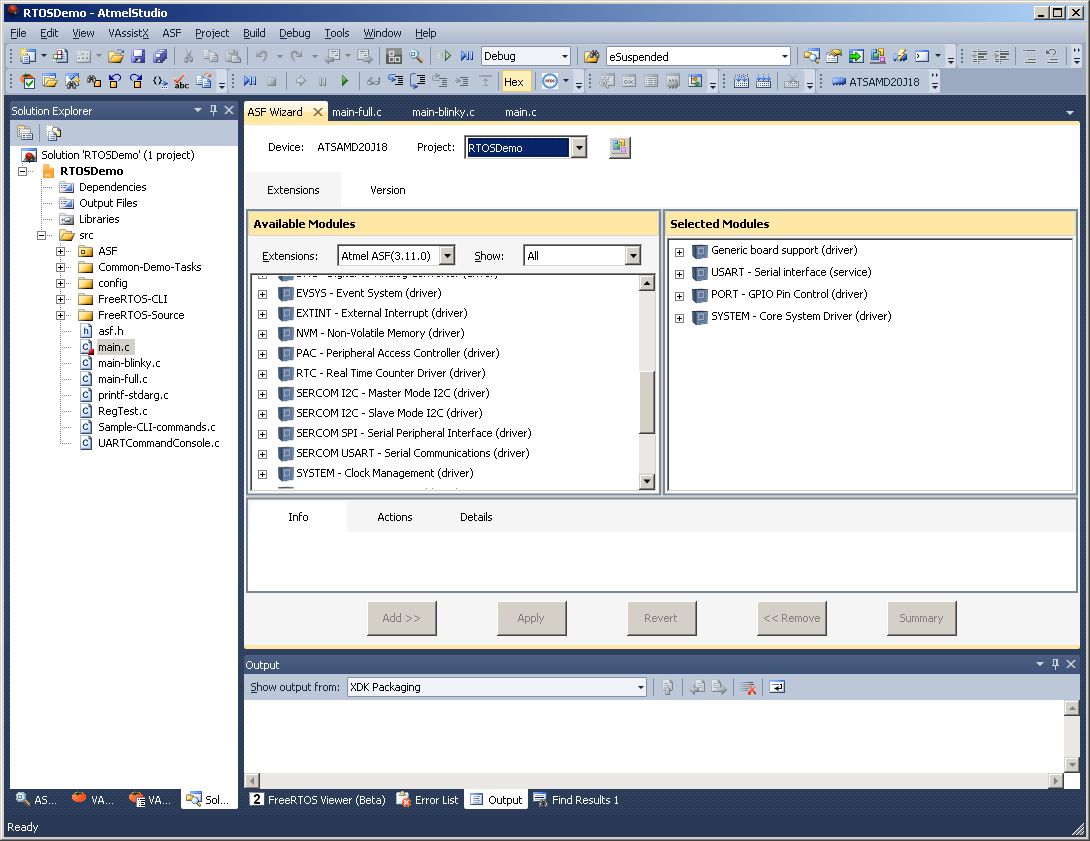Image resolution: width=1090 pixels, height=841 pixels.
Task: Expand the Generic board support selected module
Action: [x=679, y=252]
